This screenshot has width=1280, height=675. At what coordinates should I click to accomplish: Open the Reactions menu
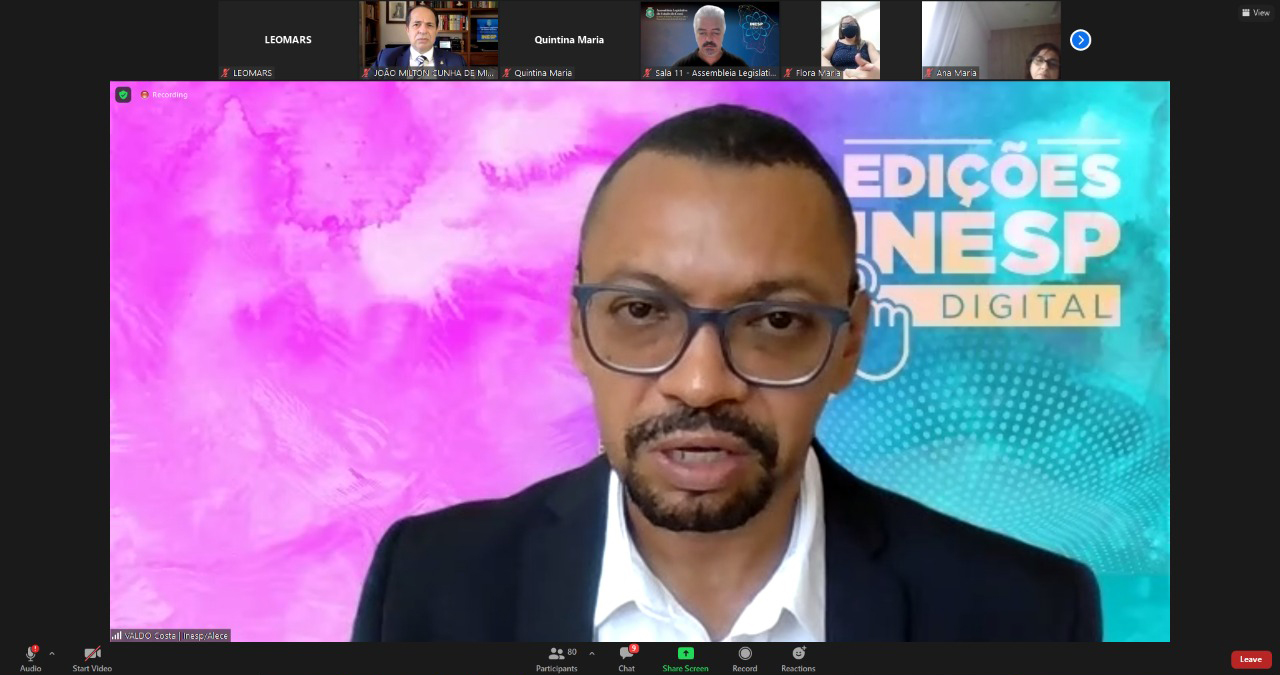click(798, 654)
